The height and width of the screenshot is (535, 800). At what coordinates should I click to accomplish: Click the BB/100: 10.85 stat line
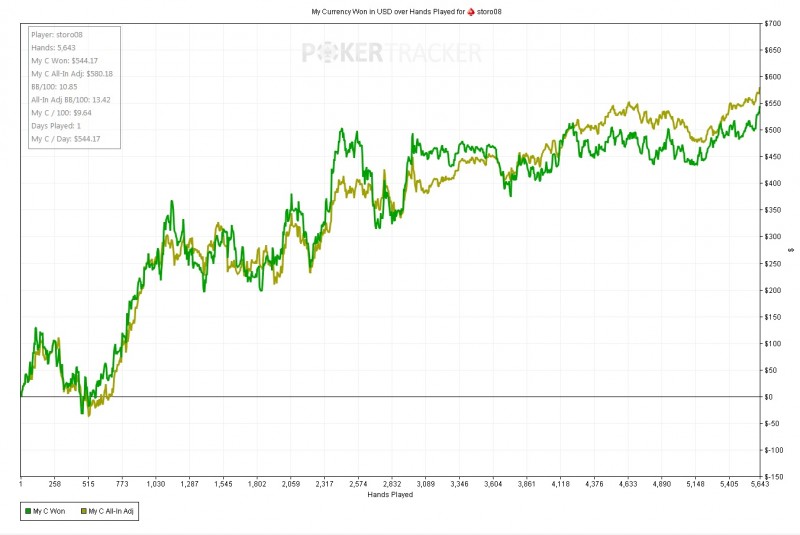[54, 87]
